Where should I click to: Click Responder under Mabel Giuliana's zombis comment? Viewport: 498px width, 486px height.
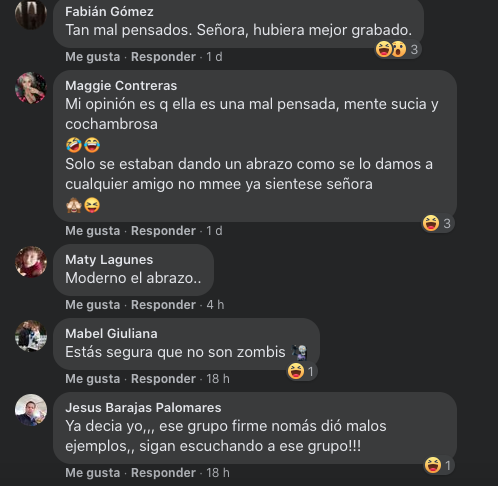pos(163,379)
